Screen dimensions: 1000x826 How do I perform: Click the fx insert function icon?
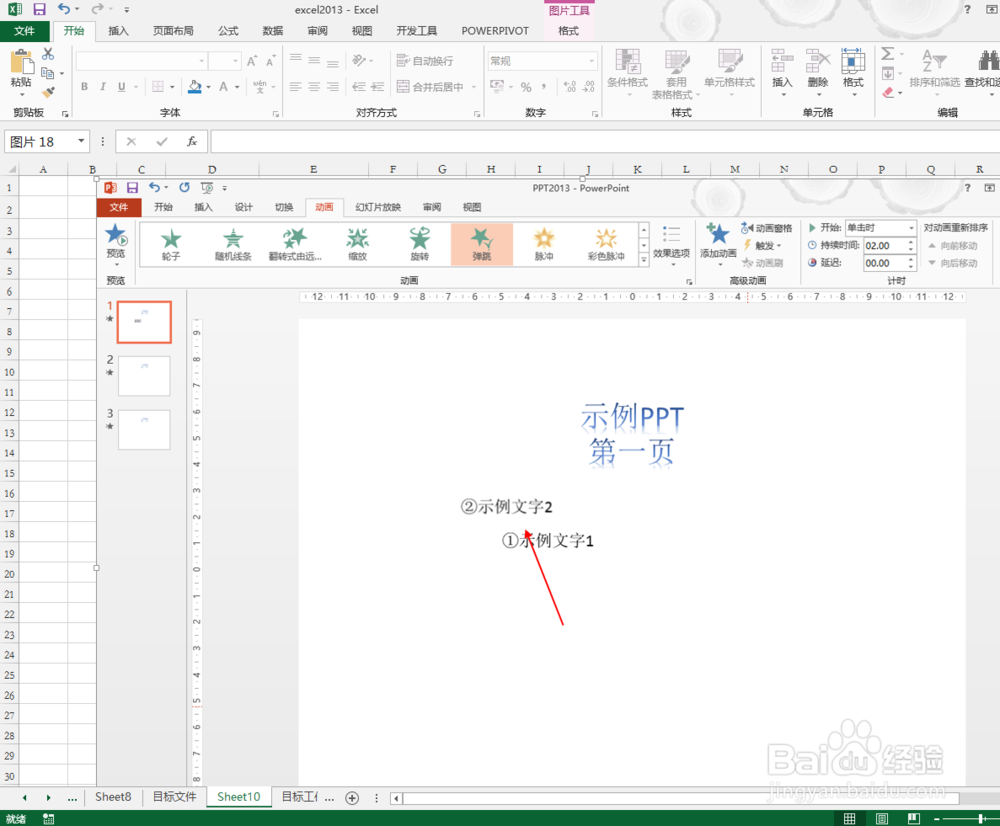[x=192, y=142]
